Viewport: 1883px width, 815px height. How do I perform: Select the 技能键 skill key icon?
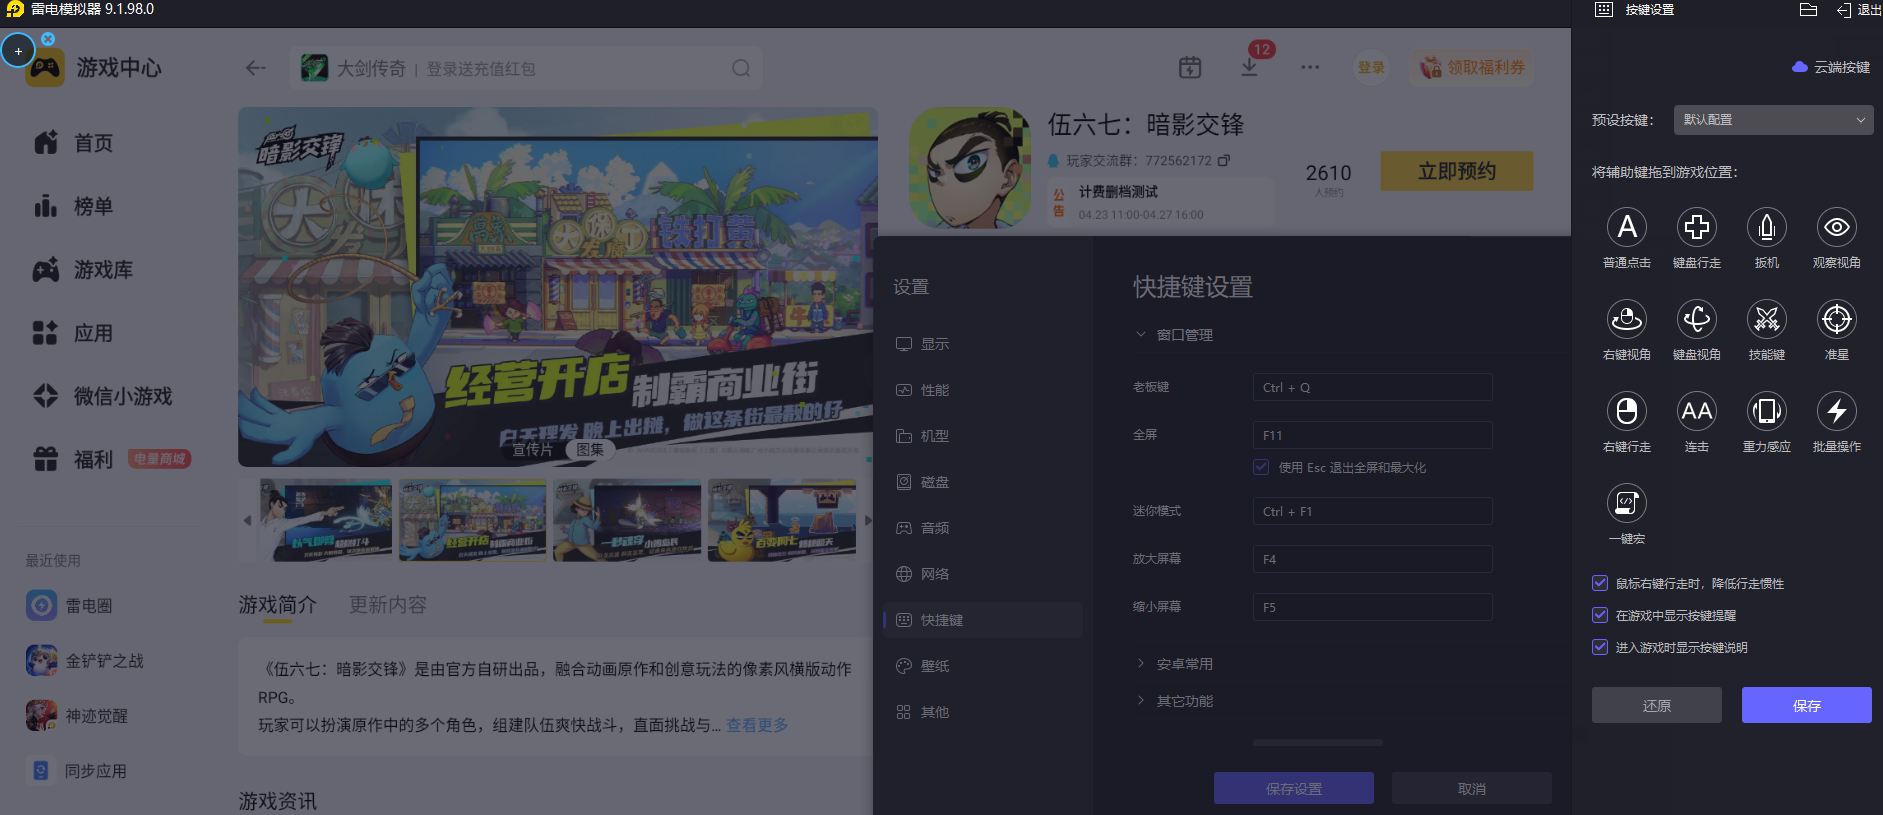point(1767,319)
